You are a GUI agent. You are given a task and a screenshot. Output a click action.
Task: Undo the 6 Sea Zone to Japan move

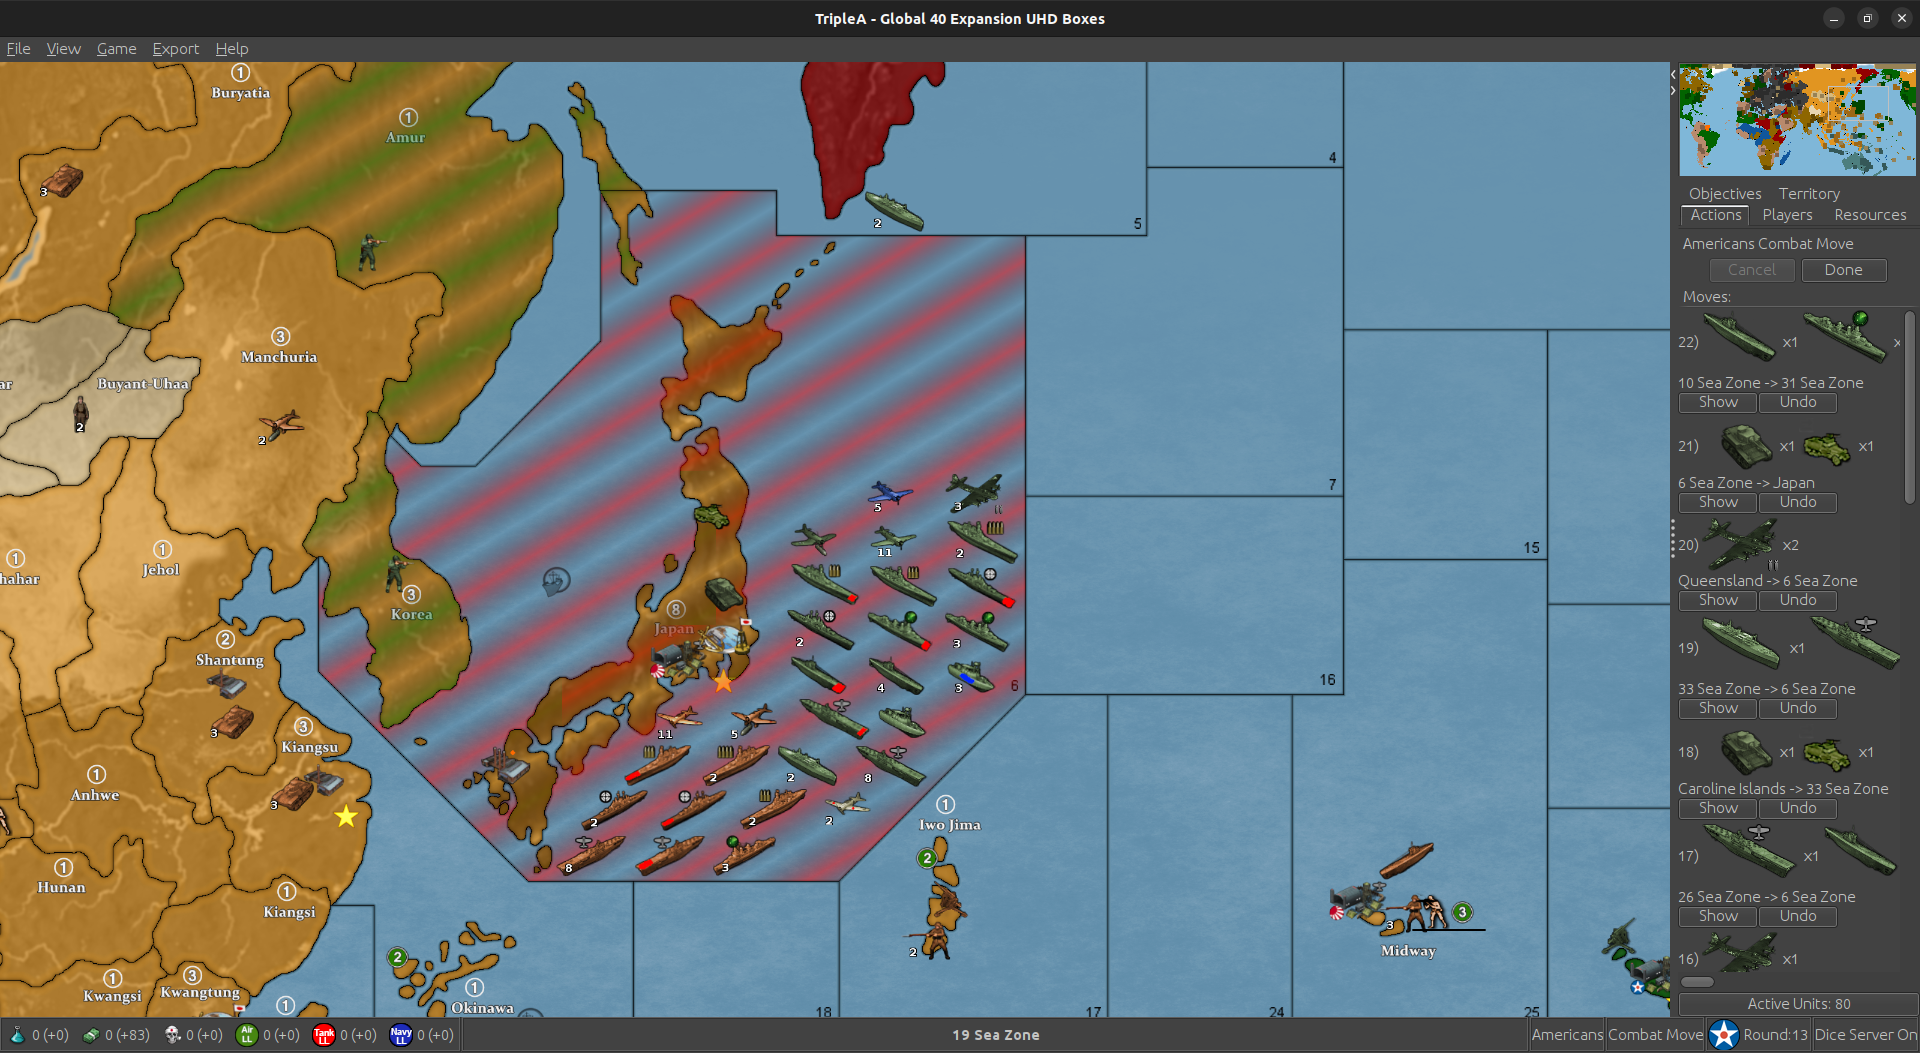tap(1797, 502)
